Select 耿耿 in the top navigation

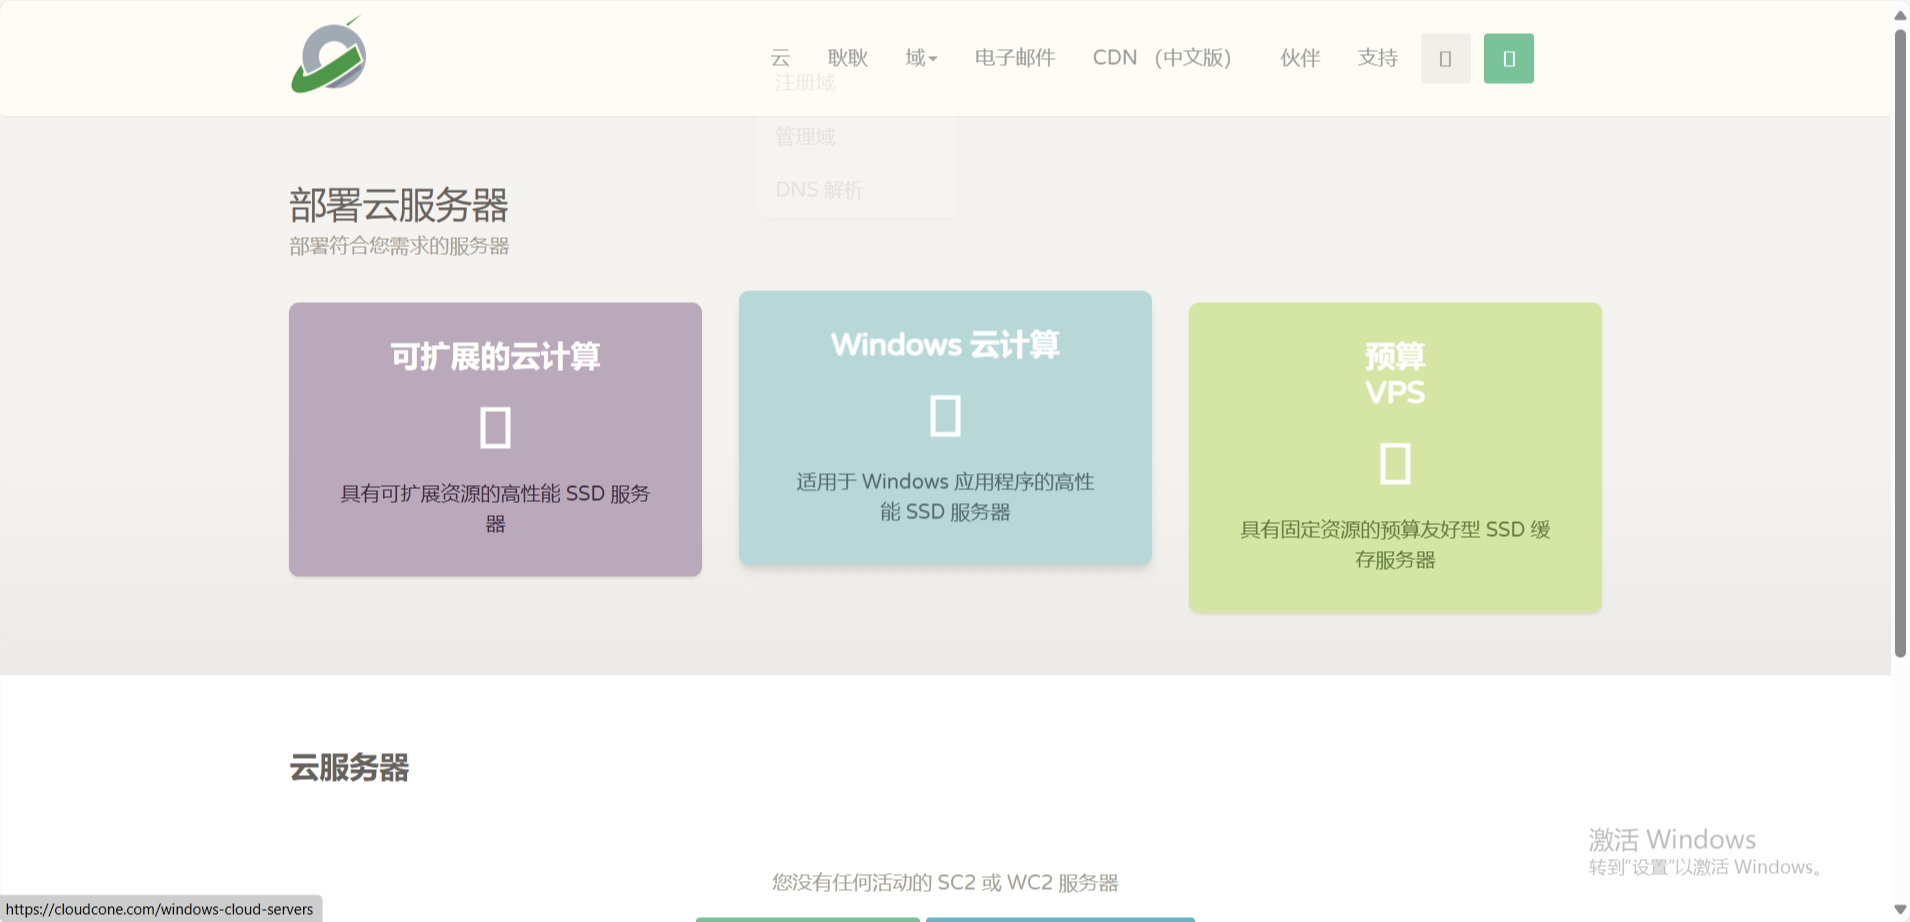coord(847,58)
